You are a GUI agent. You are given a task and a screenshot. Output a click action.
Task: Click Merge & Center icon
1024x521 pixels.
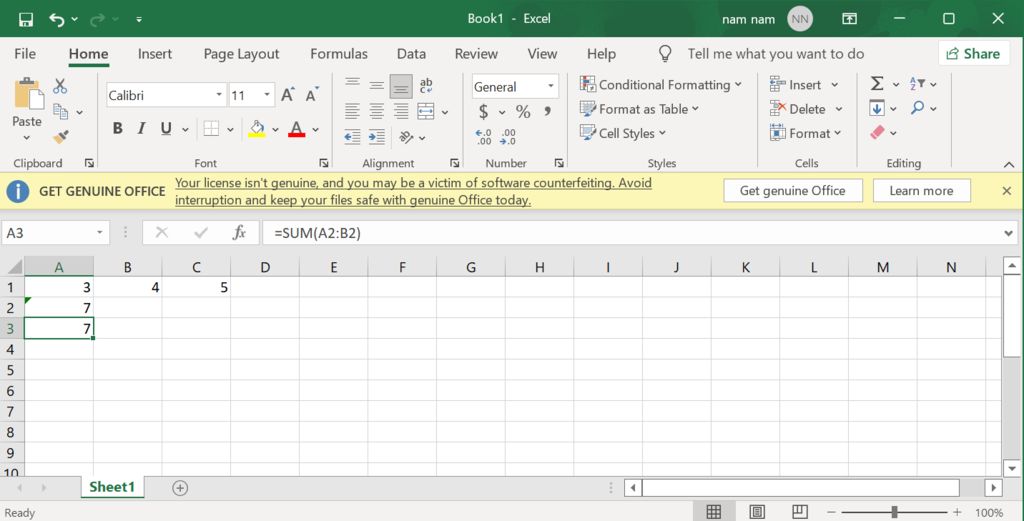(x=426, y=112)
